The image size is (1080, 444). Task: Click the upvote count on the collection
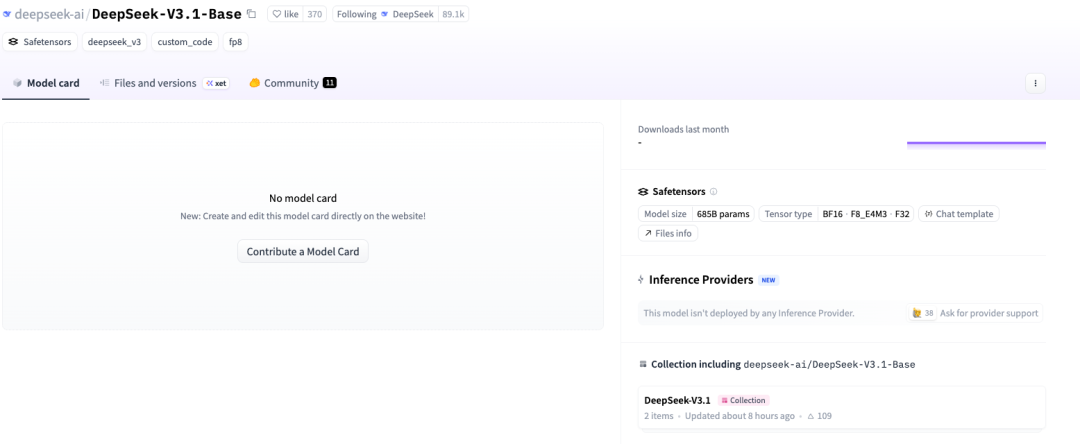point(819,416)
